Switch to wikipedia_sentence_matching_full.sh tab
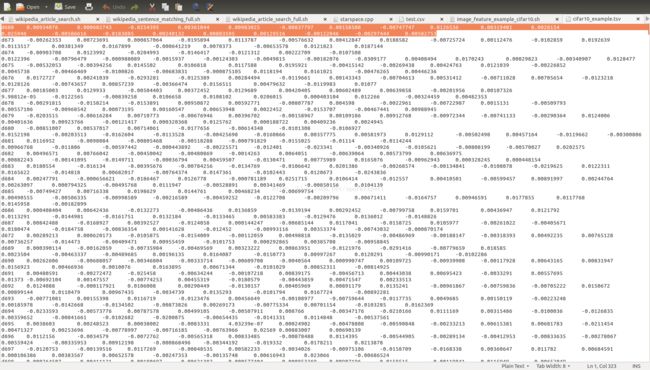This screenshot has height=370, width=650. [156, 19]
